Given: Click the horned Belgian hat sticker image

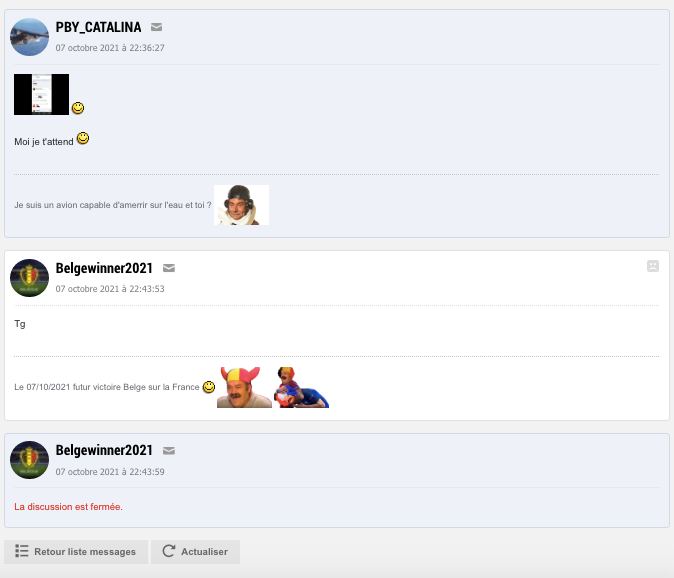Looking at the screenshot, I should pyautogui.click(x=244, y=387).
